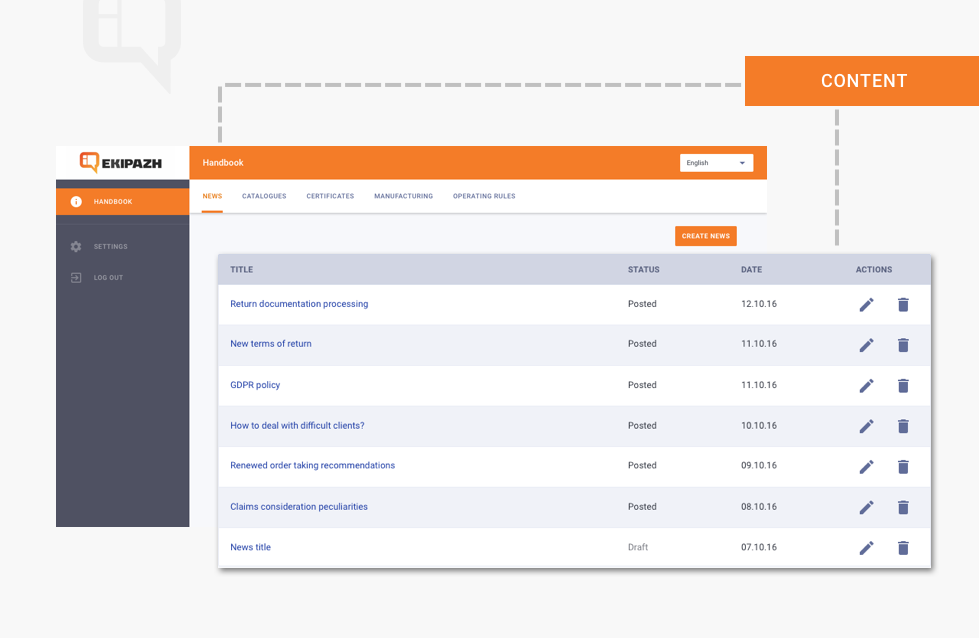
Task: Select Handbook in the sidebar
Action: click(112, 202)
